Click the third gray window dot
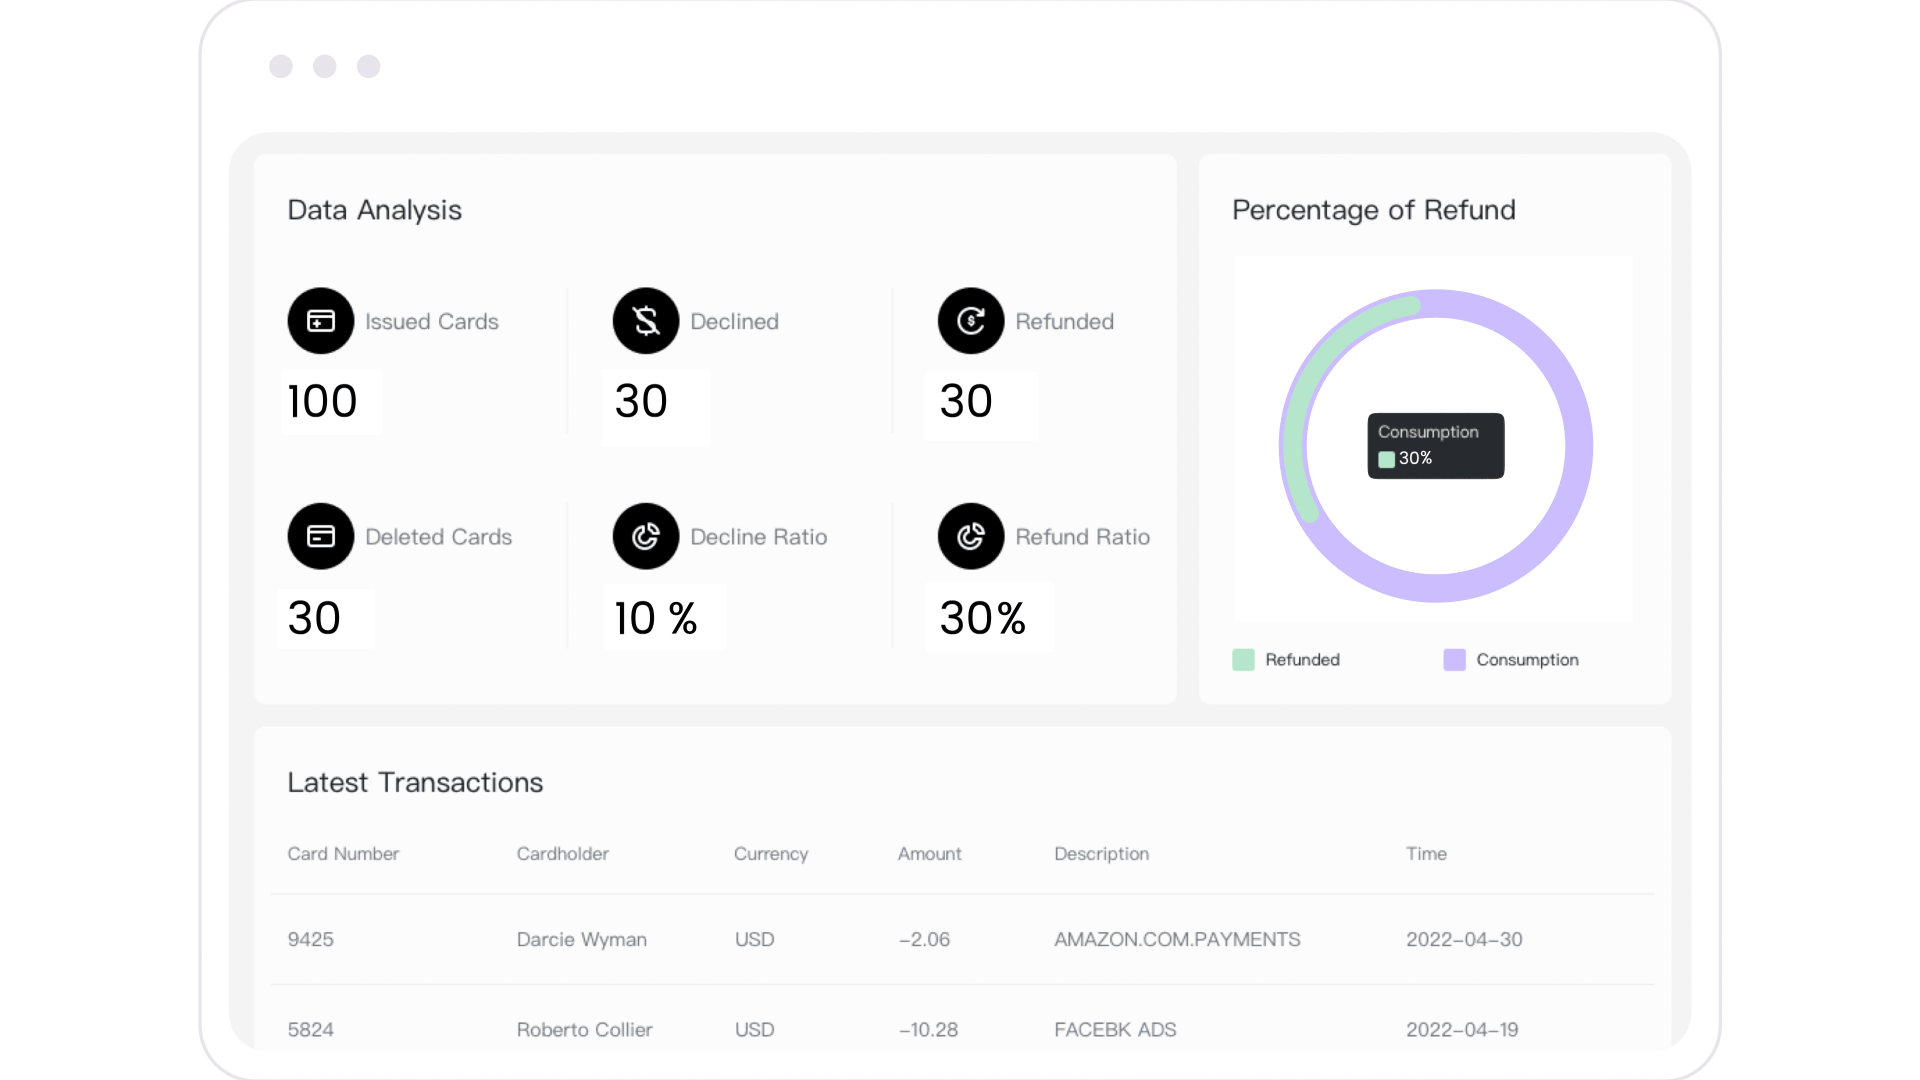The image size is (1920, 1080). pyautogui.click(x=369, y=66)
